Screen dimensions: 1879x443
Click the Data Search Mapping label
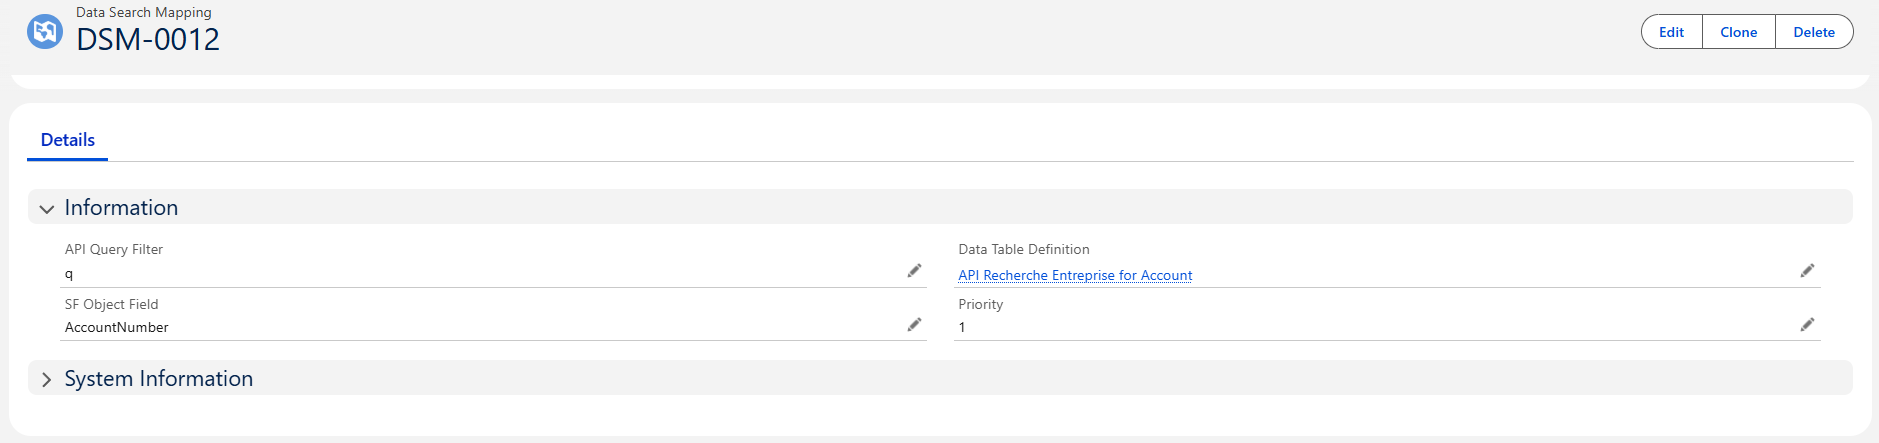[x=144, y=12]
